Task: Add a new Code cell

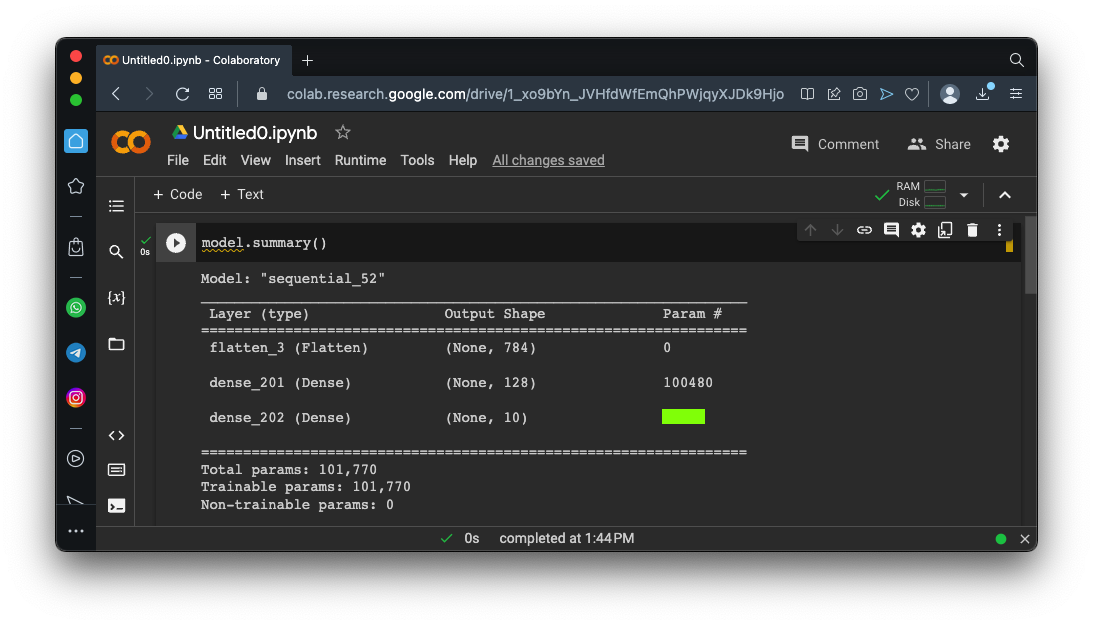Action: pyautogui.click(x=177, y=194)
